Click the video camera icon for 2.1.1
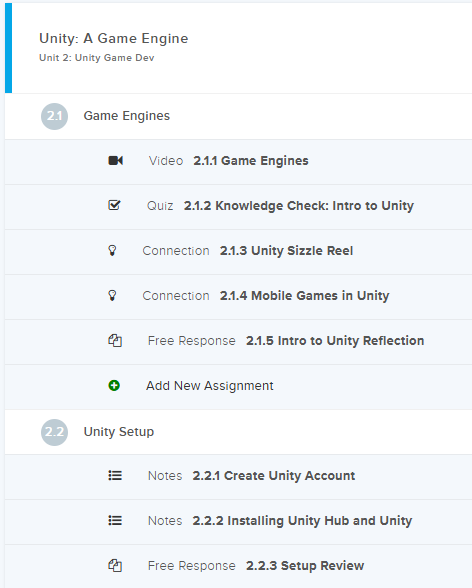The image size is (472, 588). [115, 160]
